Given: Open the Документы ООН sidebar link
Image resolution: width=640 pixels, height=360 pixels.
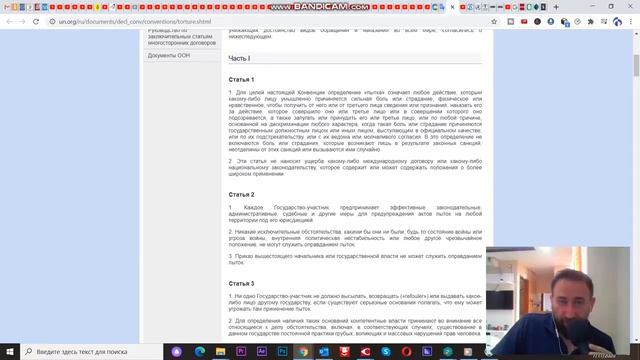Looking at the screenshot, I should 169,55.
